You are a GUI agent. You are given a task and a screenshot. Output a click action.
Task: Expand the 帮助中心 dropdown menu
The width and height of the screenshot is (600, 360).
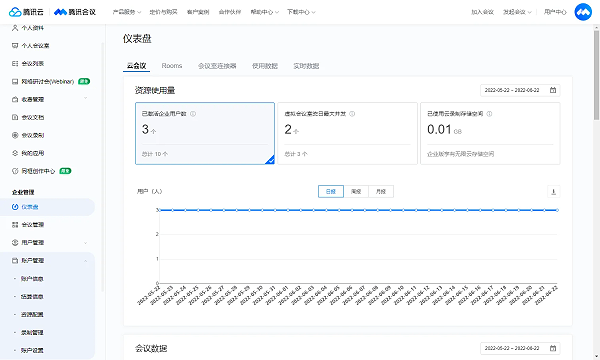click(x=265, y=12)
